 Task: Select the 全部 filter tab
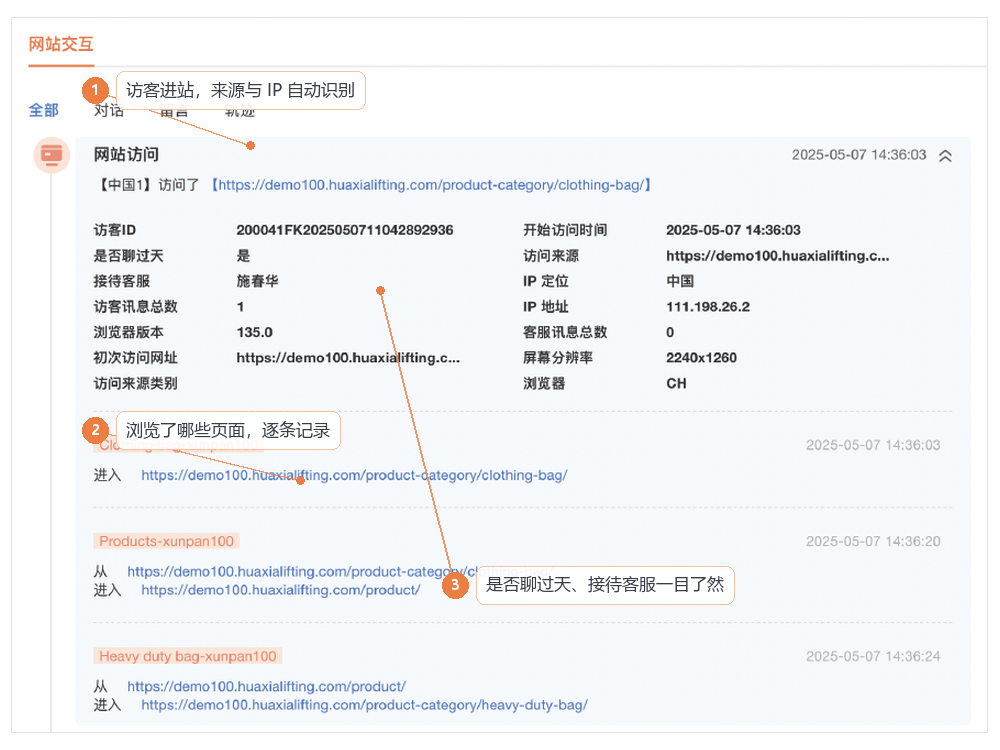coord(43,110)
